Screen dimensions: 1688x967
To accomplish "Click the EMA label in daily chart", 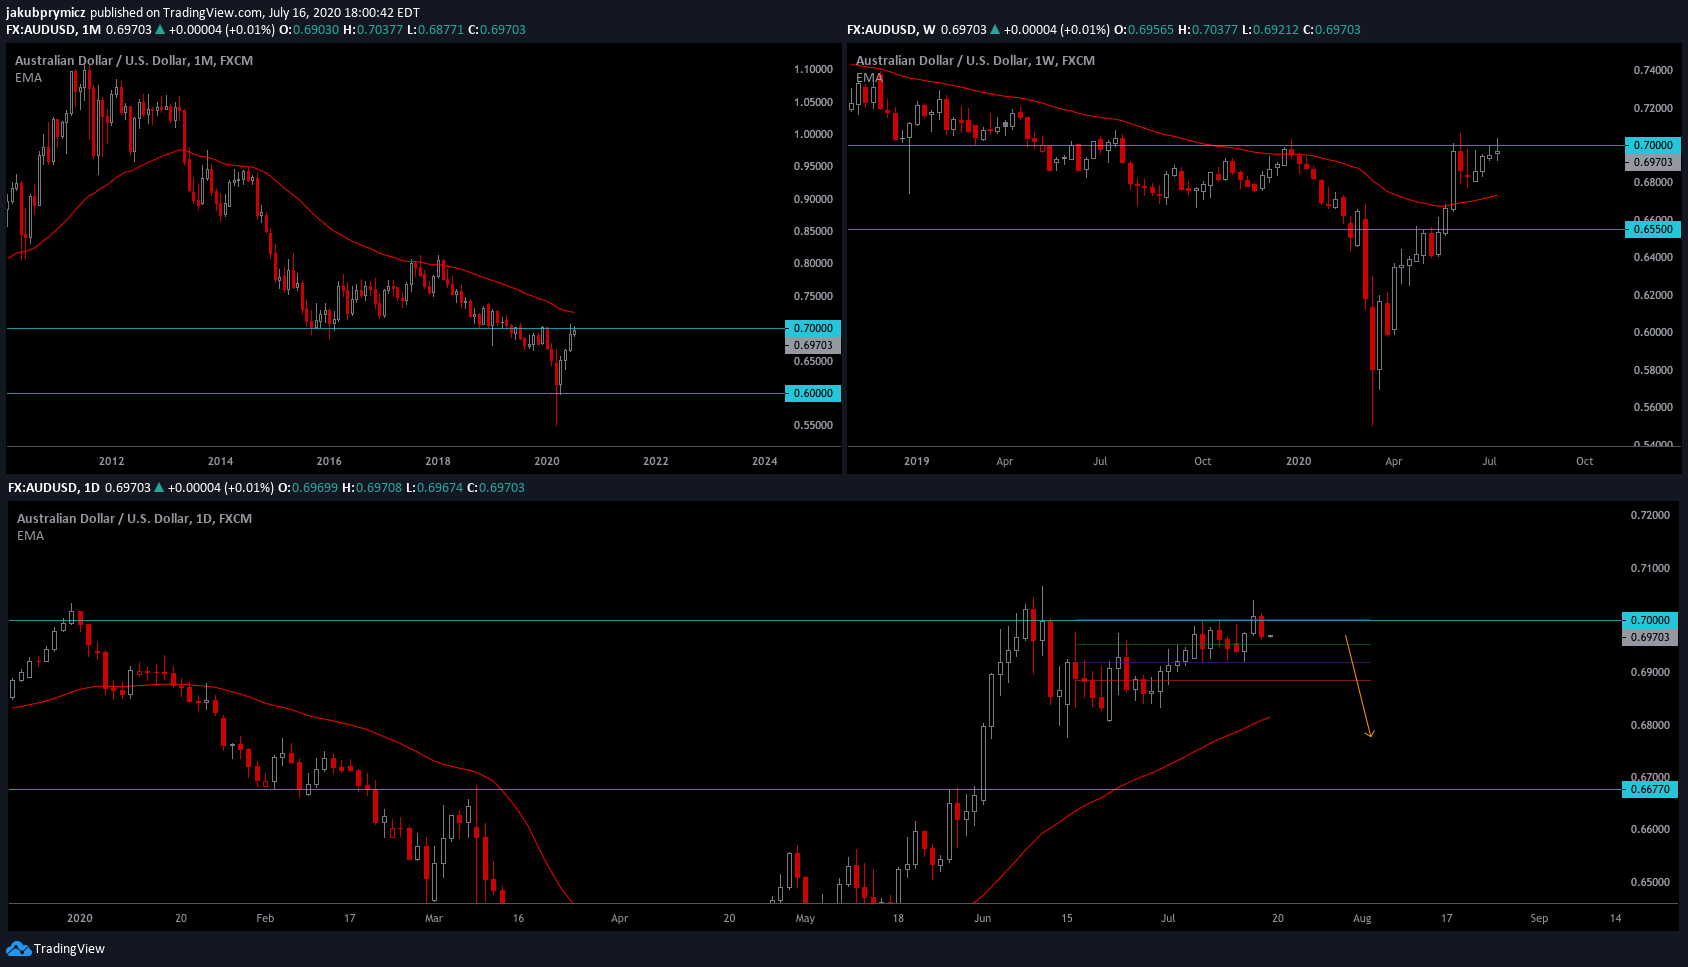I will click(30, 536).
